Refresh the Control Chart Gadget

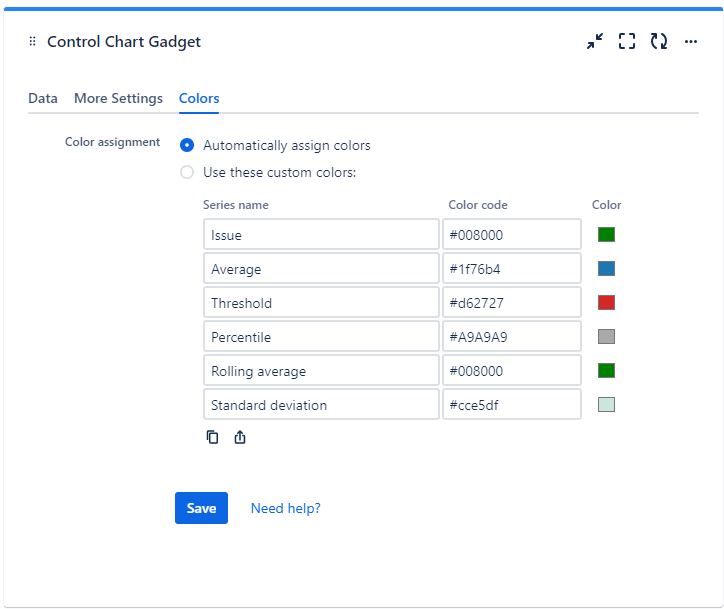pos(659,41)
